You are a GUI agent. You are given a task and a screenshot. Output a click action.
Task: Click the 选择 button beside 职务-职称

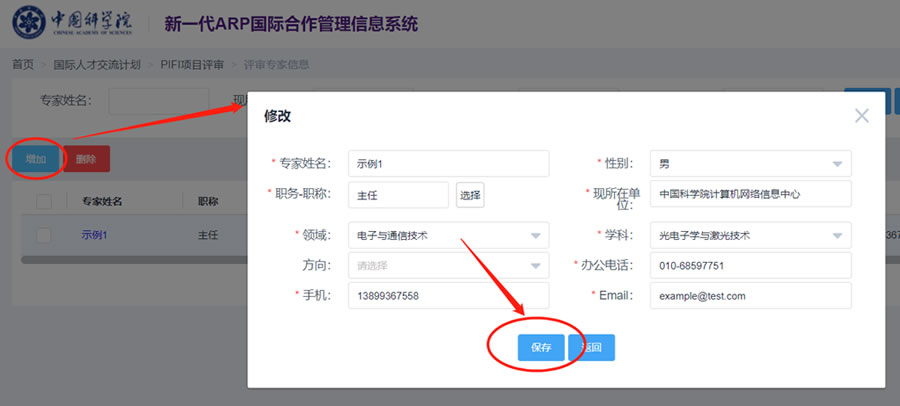click(x=470, y=195)
